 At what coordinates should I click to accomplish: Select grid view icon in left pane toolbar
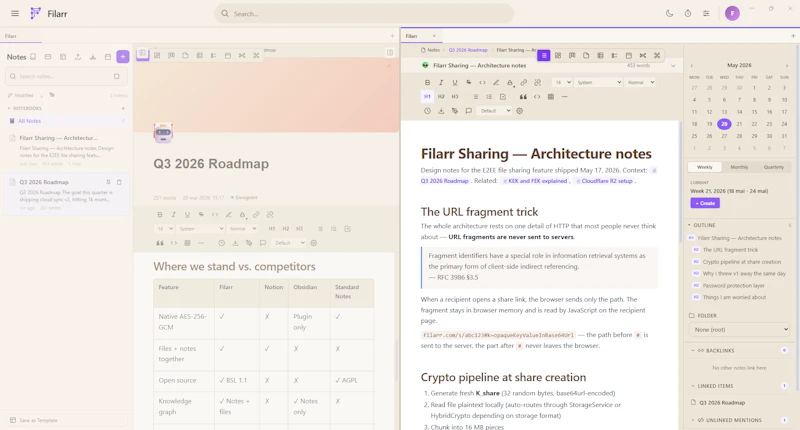157,55
